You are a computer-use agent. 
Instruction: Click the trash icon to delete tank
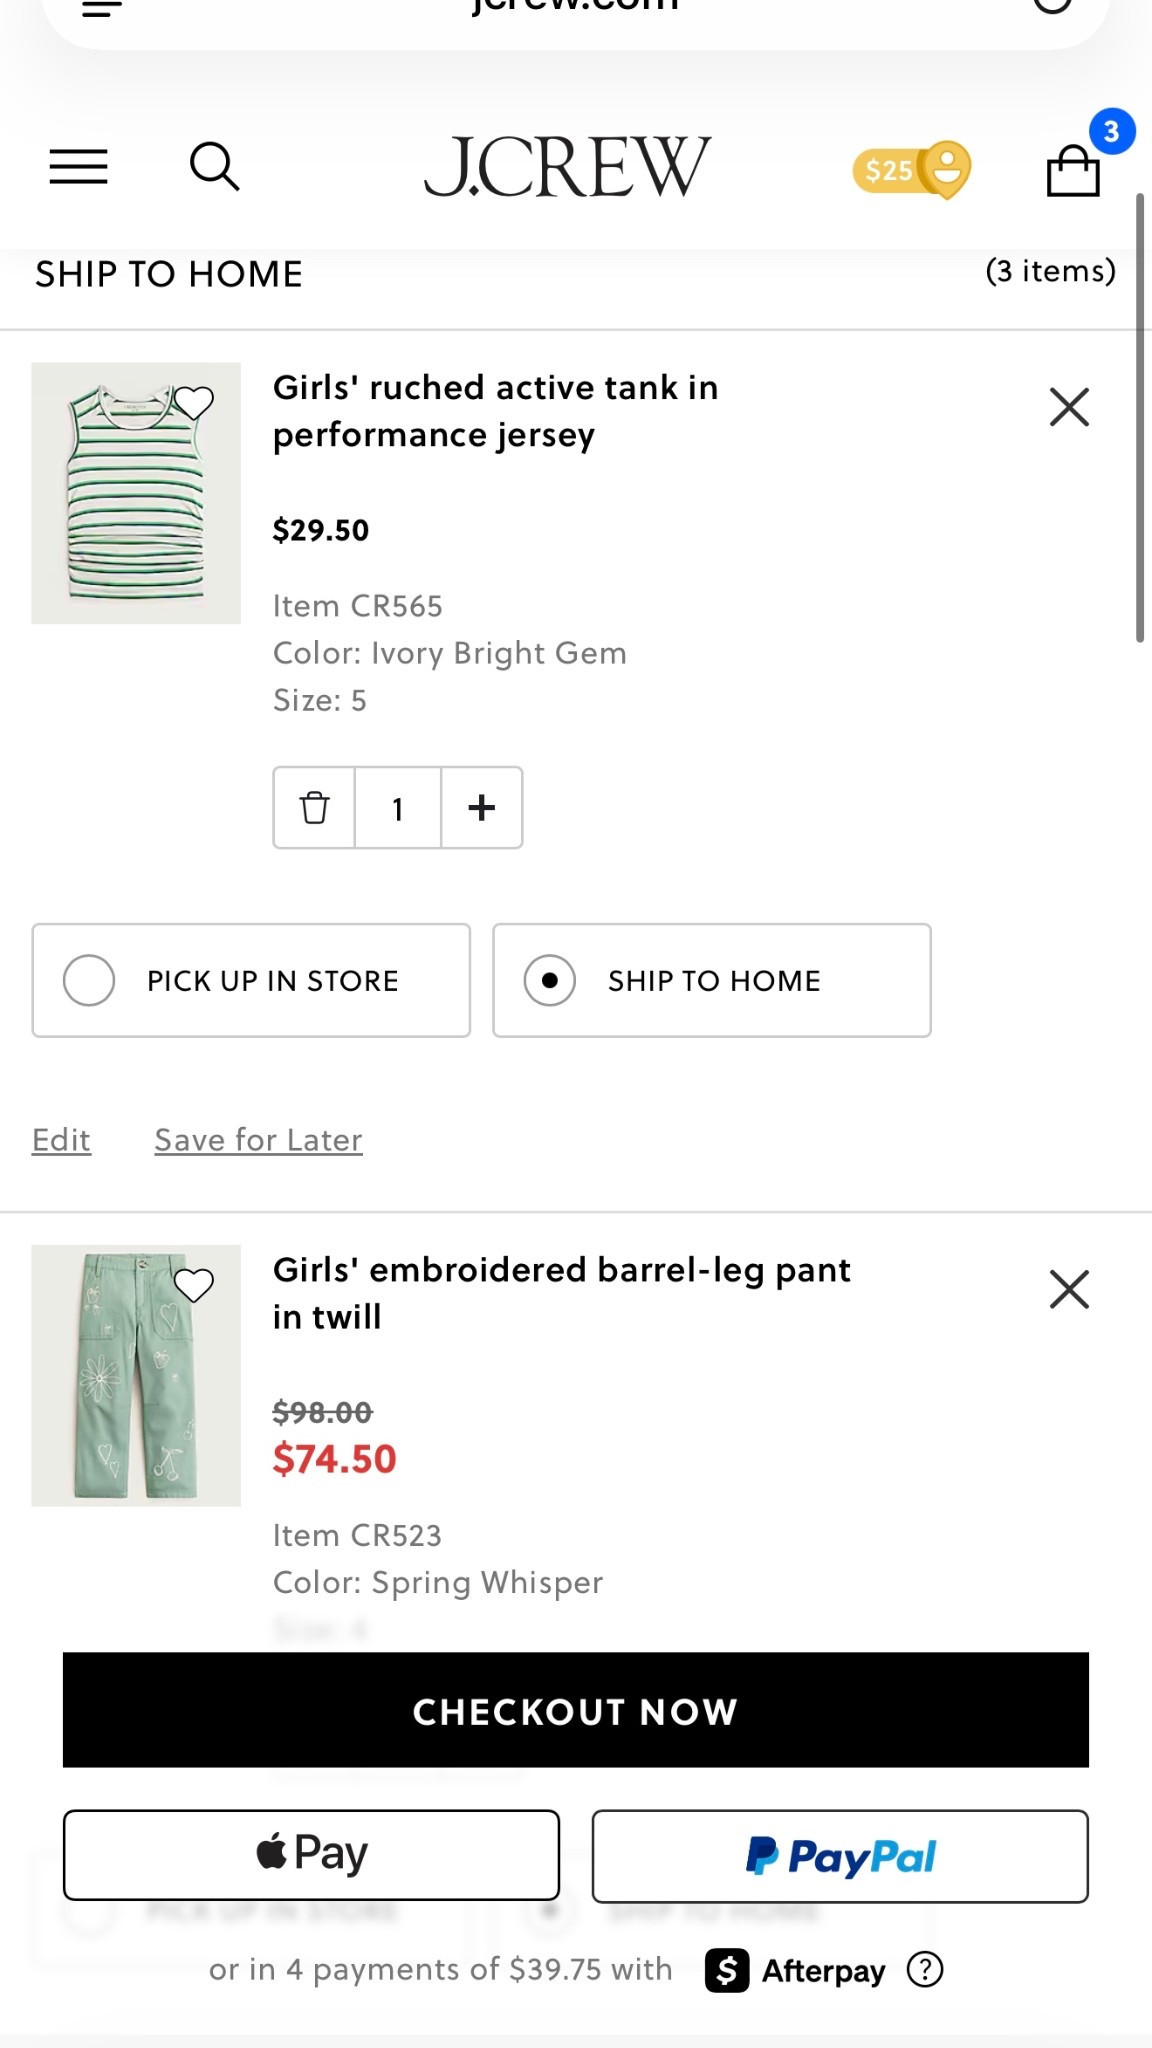click(314, 808)
